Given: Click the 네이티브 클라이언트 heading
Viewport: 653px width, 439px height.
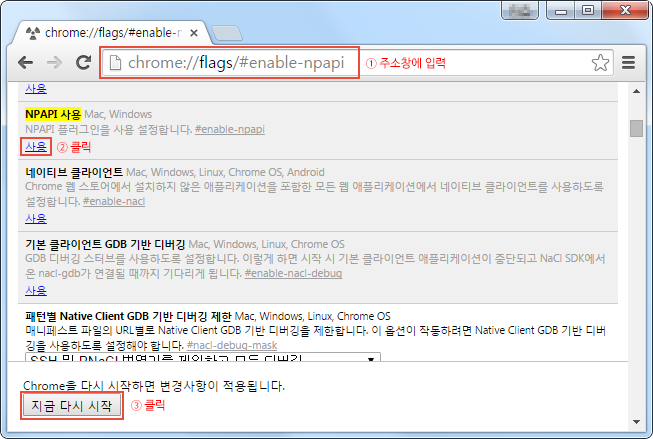Looking at the screenshot, I should tap(74, 172).
